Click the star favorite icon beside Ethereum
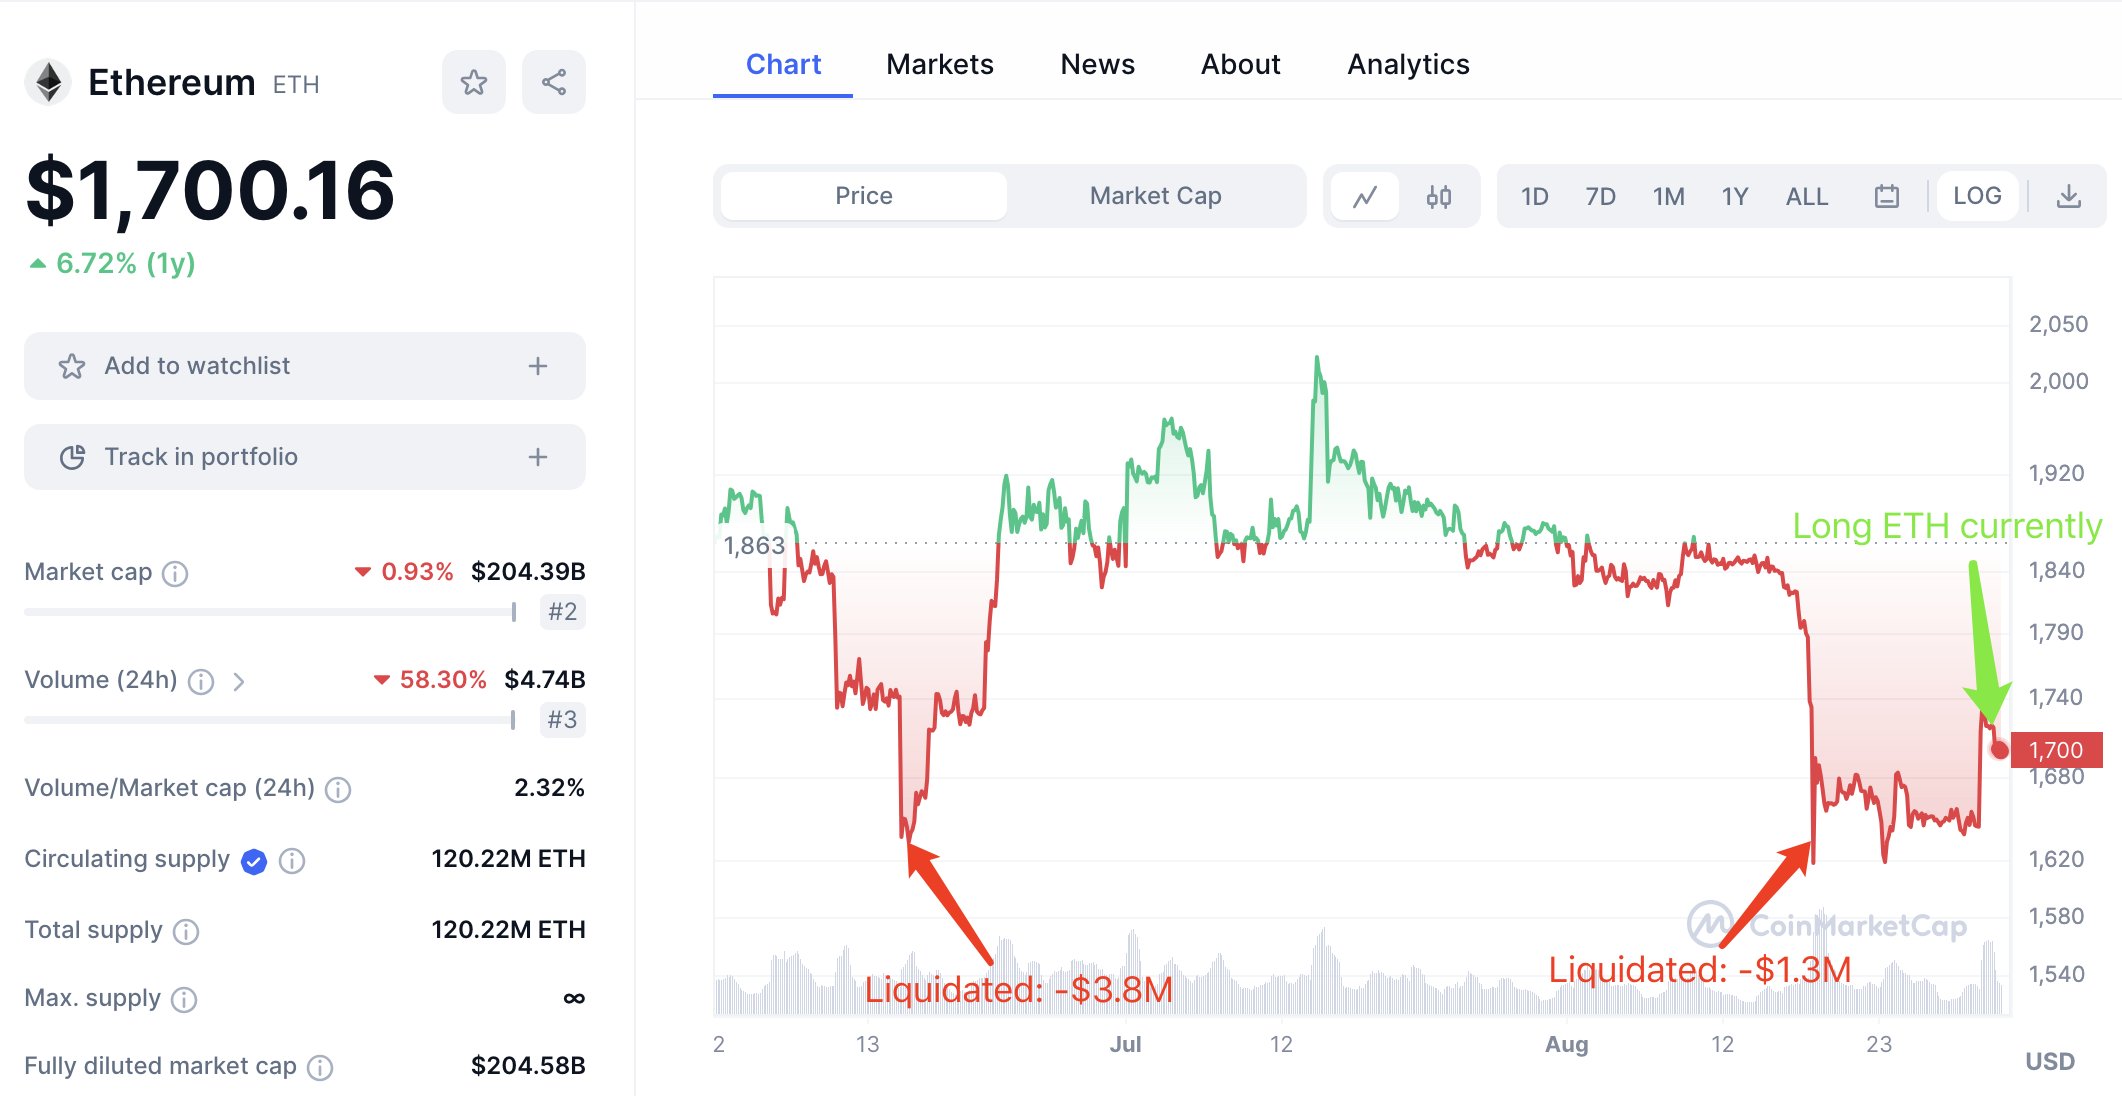 coord(474,82)
